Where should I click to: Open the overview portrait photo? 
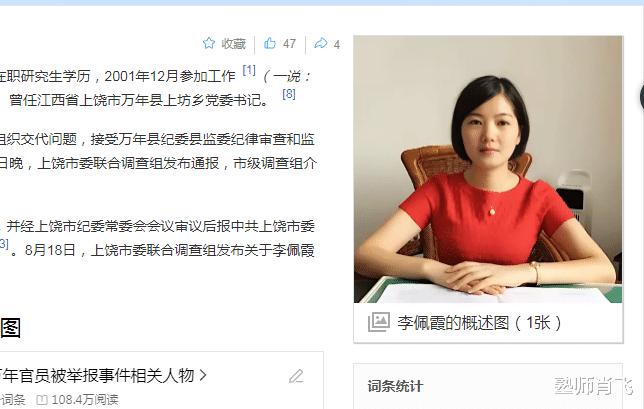tap(488, 169)
